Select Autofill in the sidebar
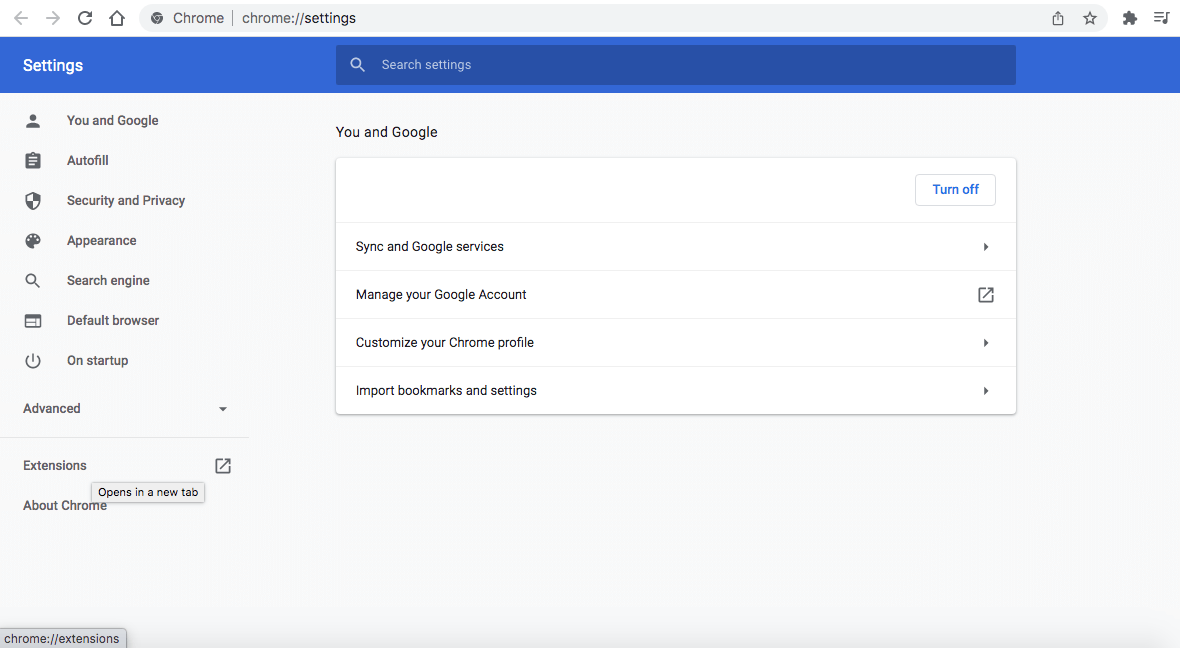This screenshot has width=1180, height=648. [87, 161]
